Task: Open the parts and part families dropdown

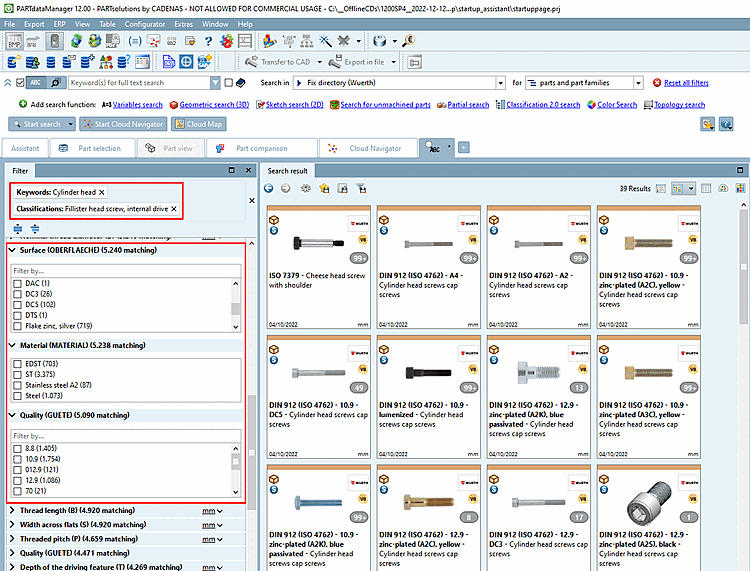Action: [636, 83]
